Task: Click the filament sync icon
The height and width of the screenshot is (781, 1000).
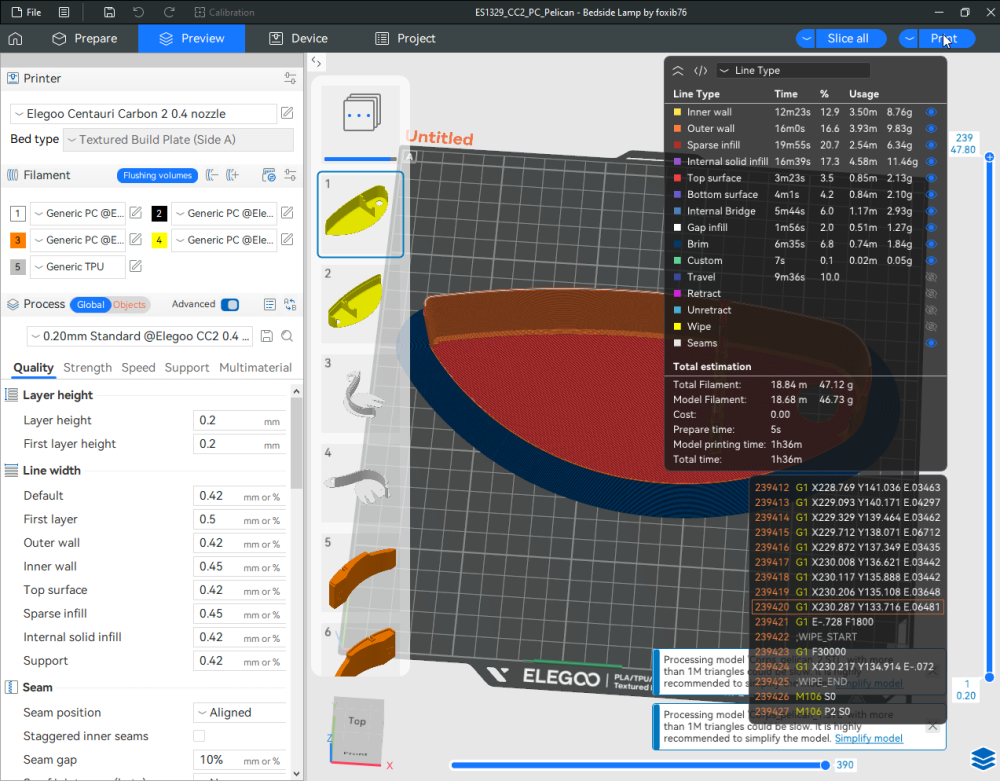Action: 269,175
